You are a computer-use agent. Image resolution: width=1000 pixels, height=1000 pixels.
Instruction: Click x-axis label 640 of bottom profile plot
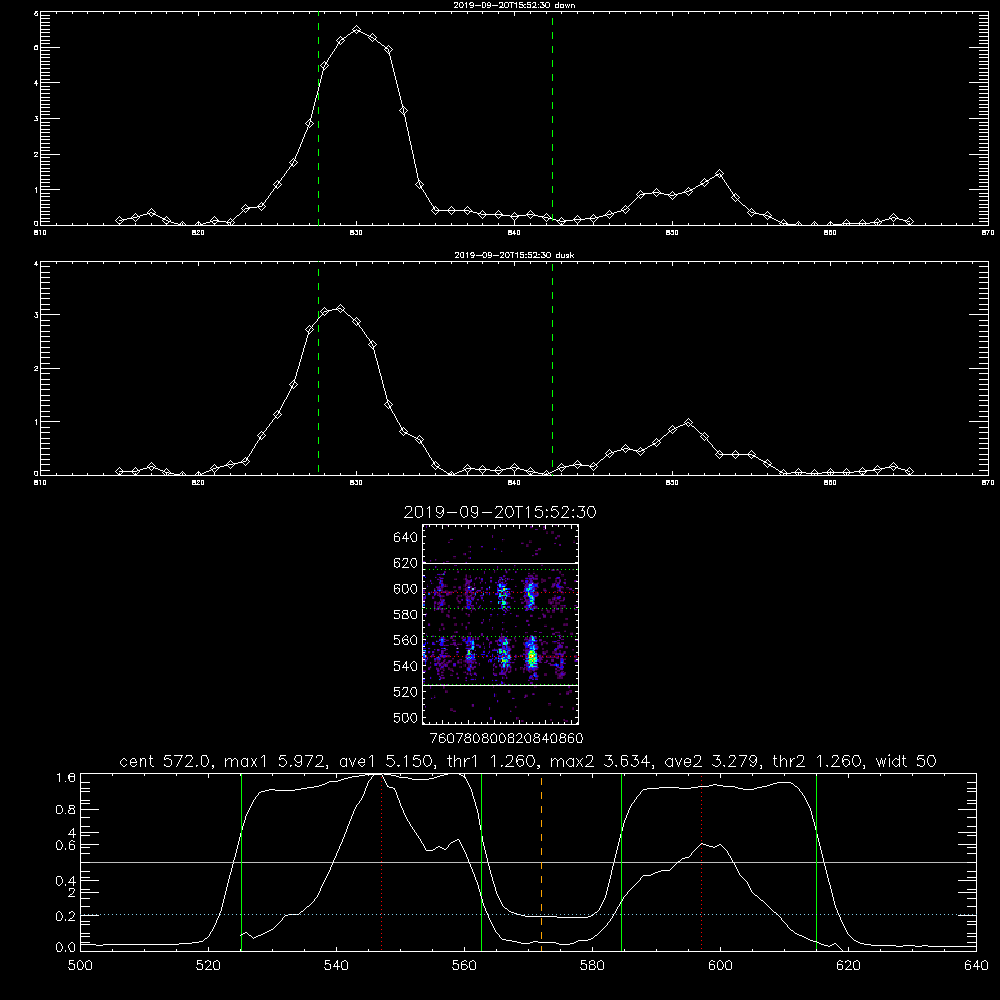tap(976, 966)
